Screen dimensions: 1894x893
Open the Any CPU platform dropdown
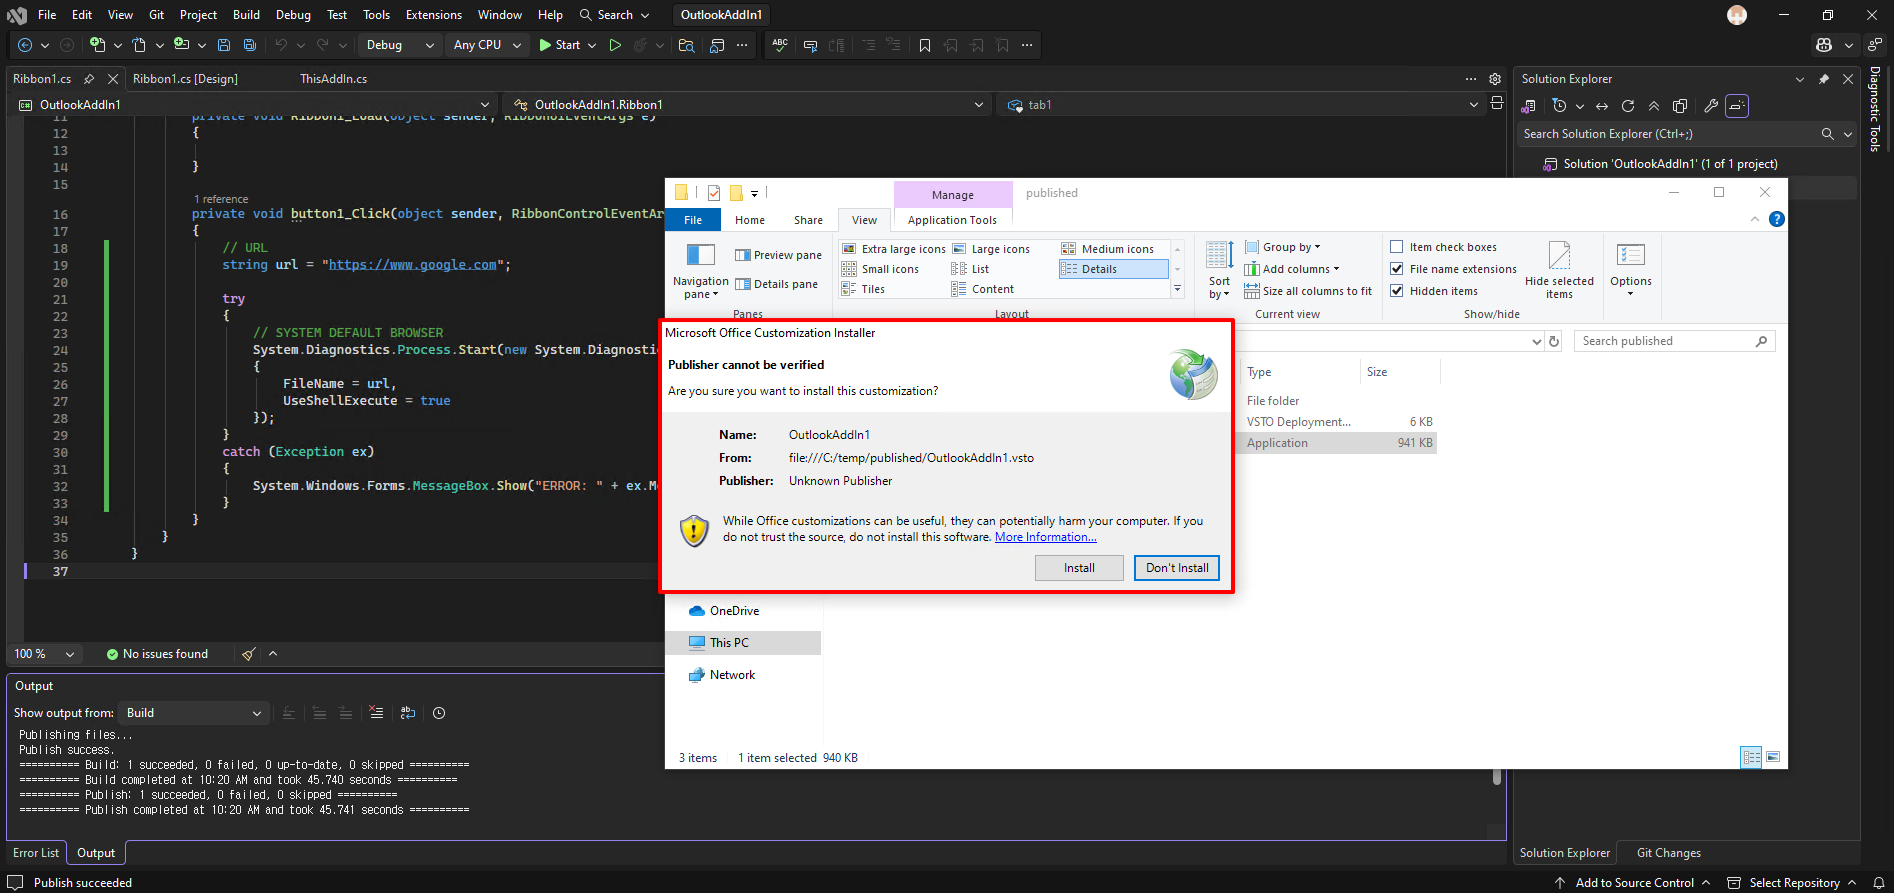tap(487, 45)
